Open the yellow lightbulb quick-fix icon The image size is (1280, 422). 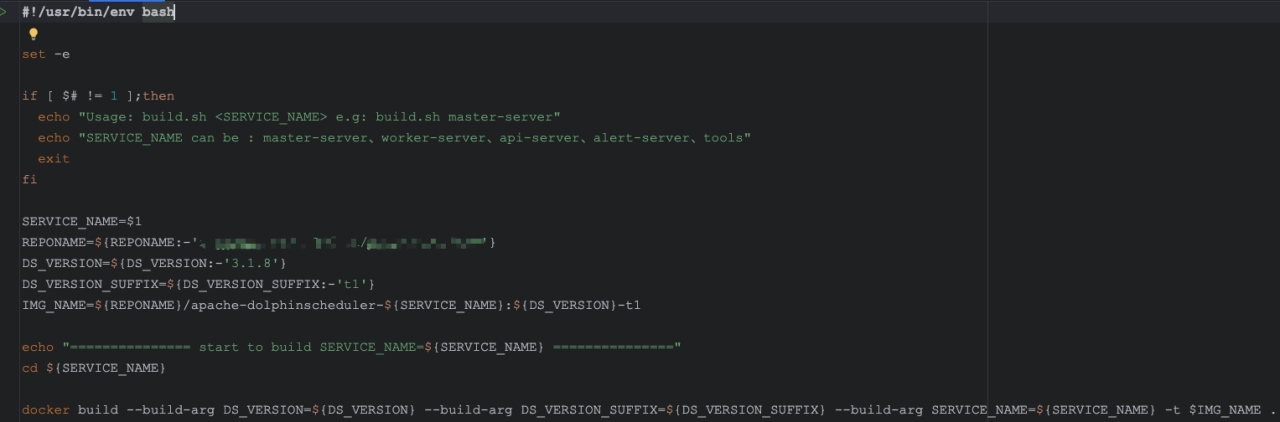click(33, 34)
